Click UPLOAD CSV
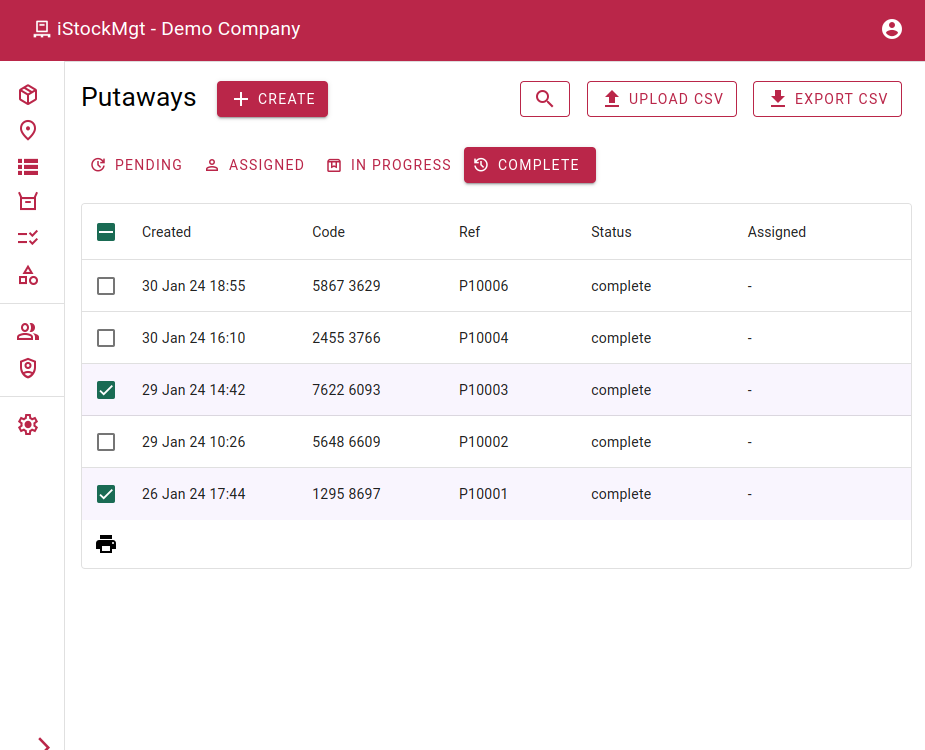 click(x=661, y=99)
